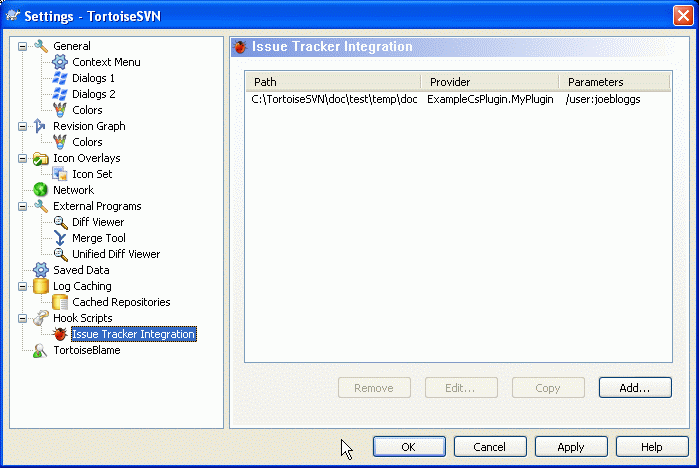Viewport: 699px width, 468px height.
Task: Select Context Menu in settings tree
Action: [106, 62]
